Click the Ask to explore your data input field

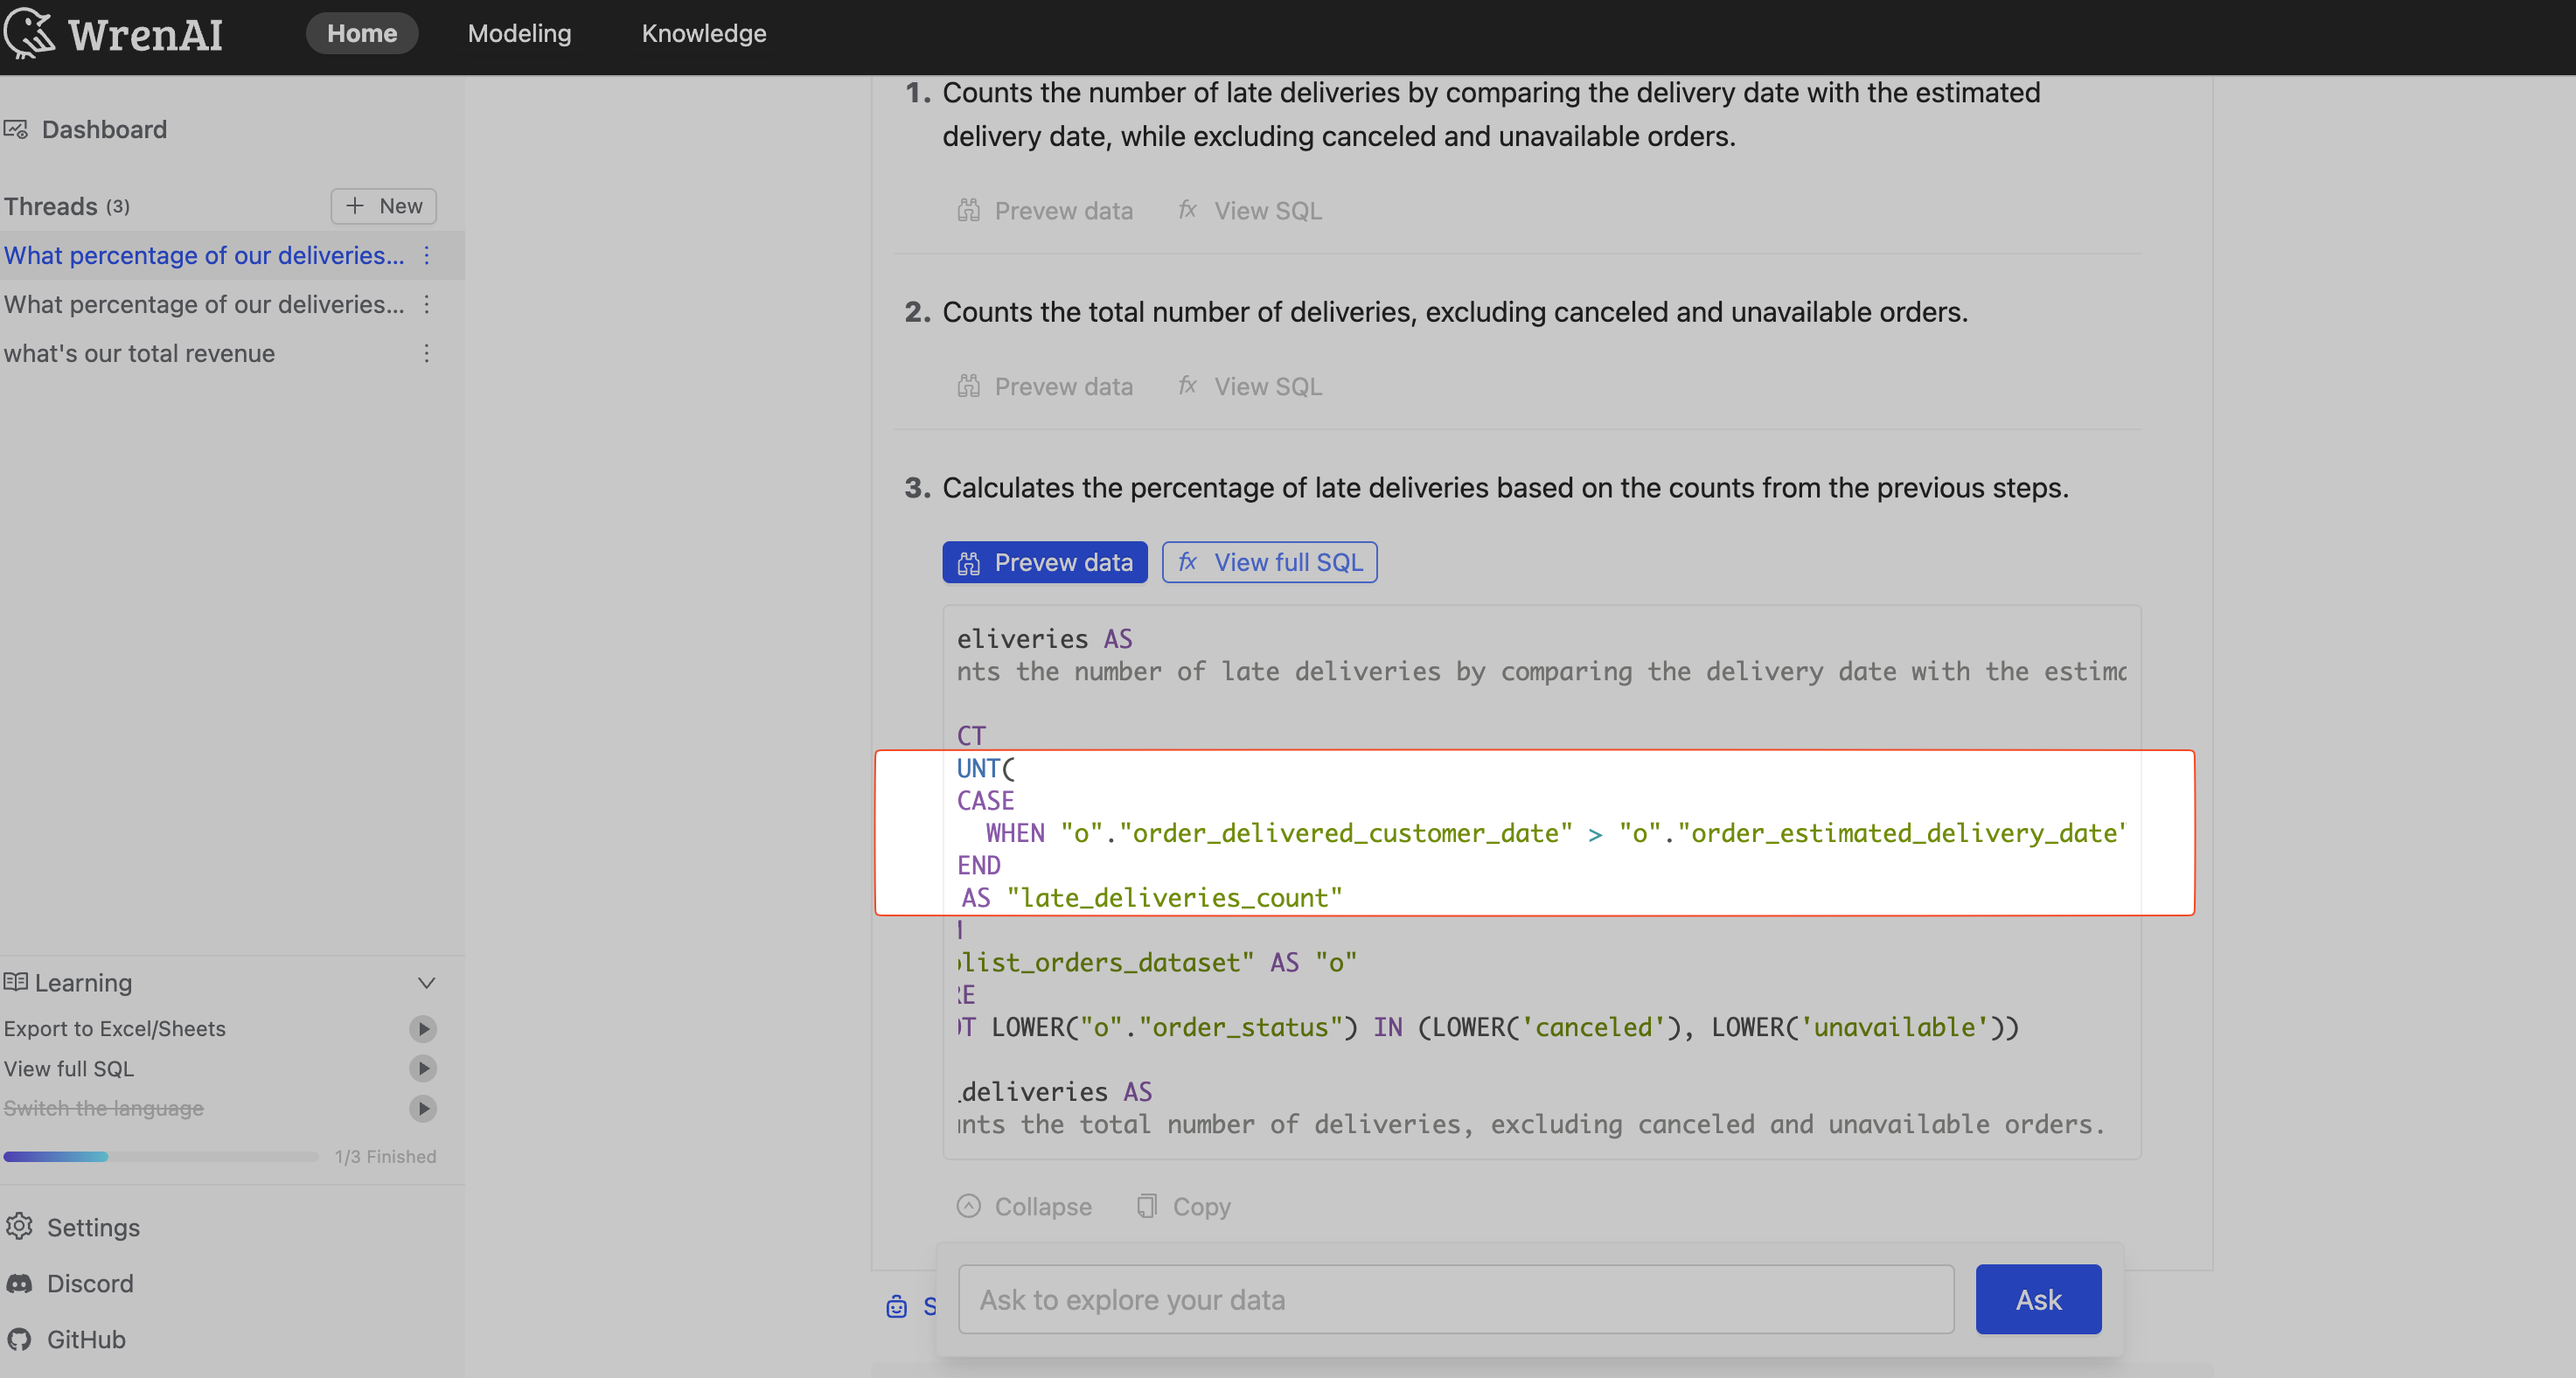coord(1454,1299)
